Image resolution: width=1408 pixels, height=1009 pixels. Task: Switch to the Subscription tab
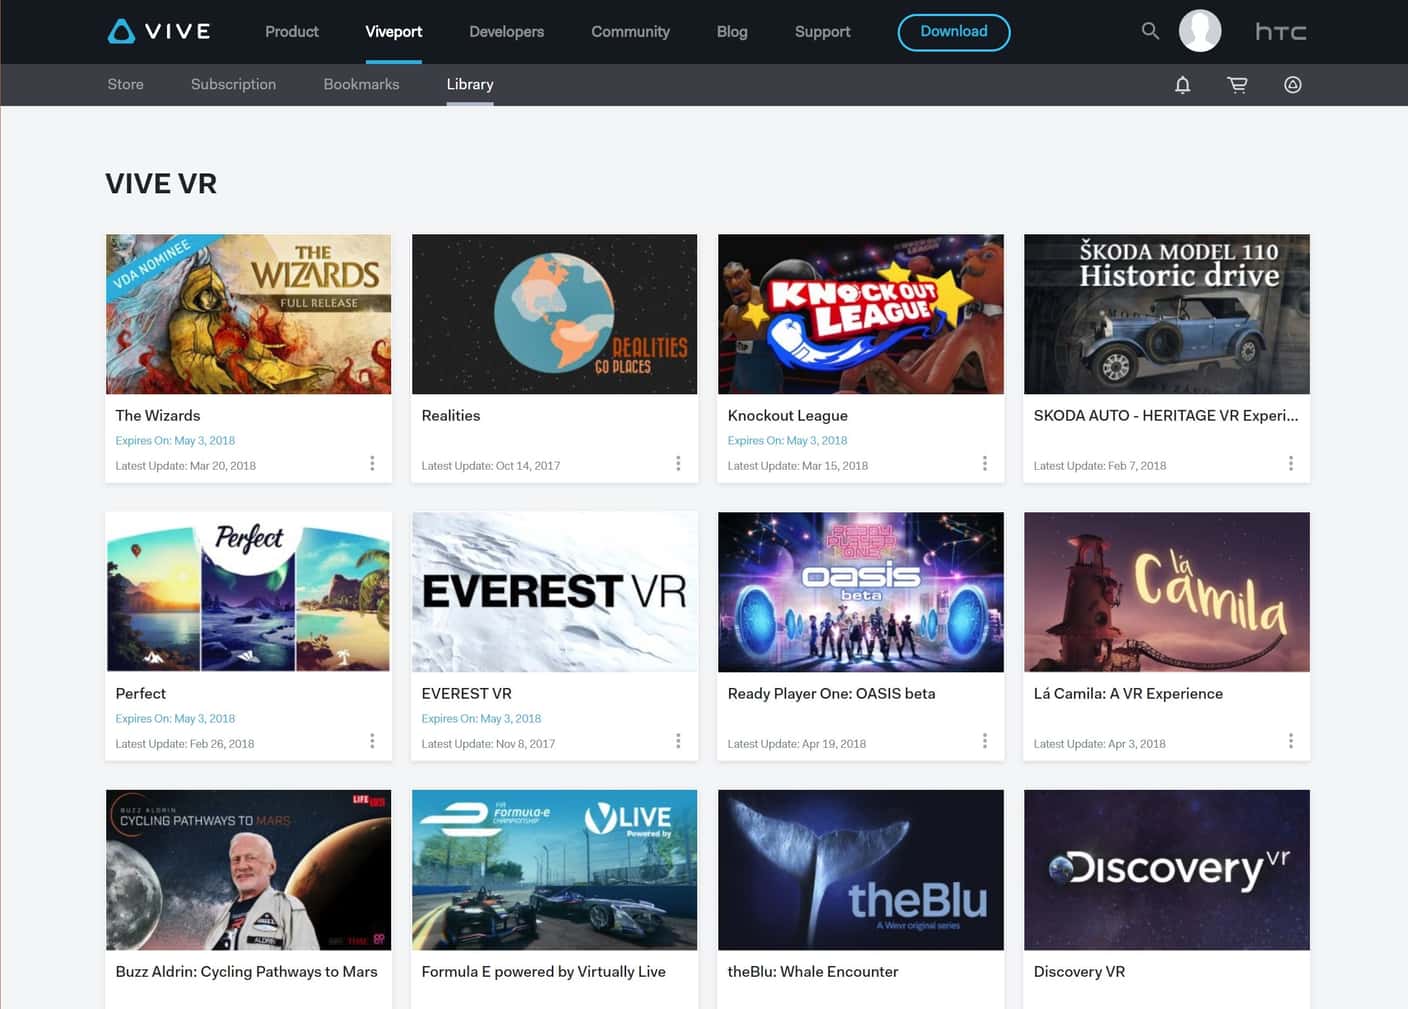coord(234,85)
